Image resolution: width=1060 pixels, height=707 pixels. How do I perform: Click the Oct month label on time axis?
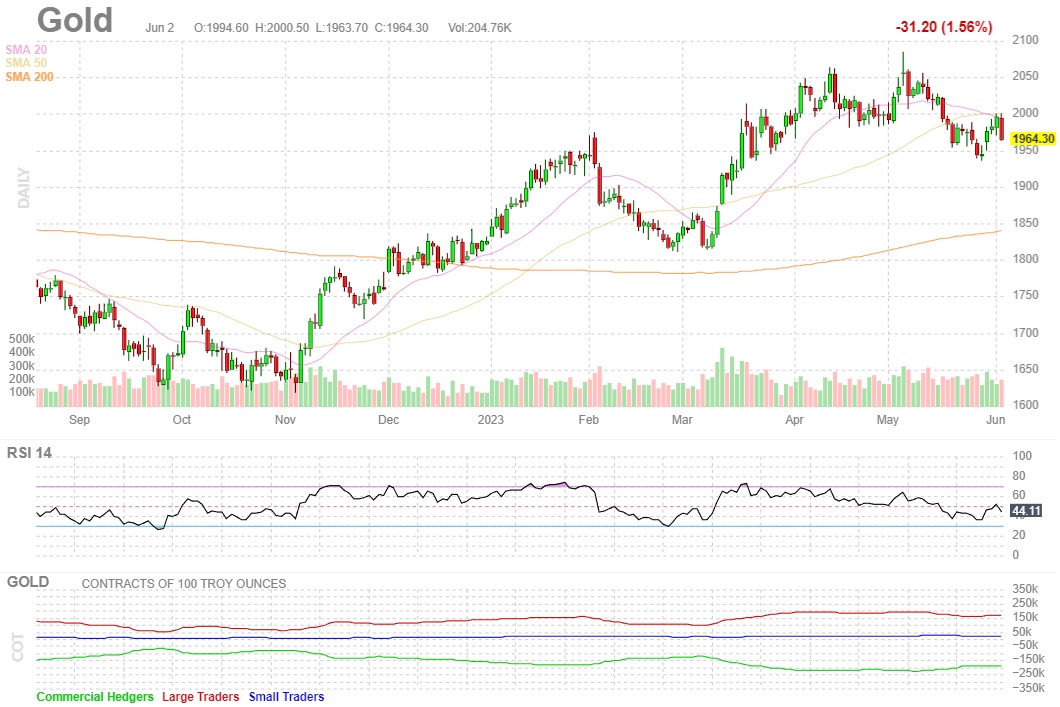pyautogui.click(x=182, y=420)
